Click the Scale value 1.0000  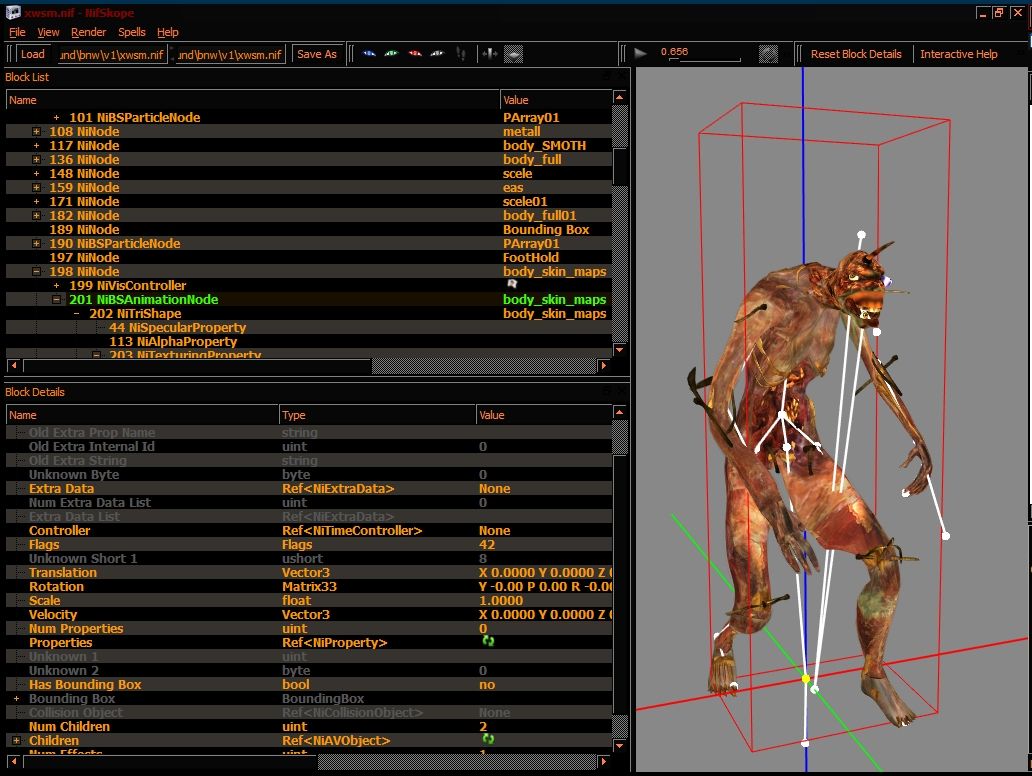[x=501, y=600]
